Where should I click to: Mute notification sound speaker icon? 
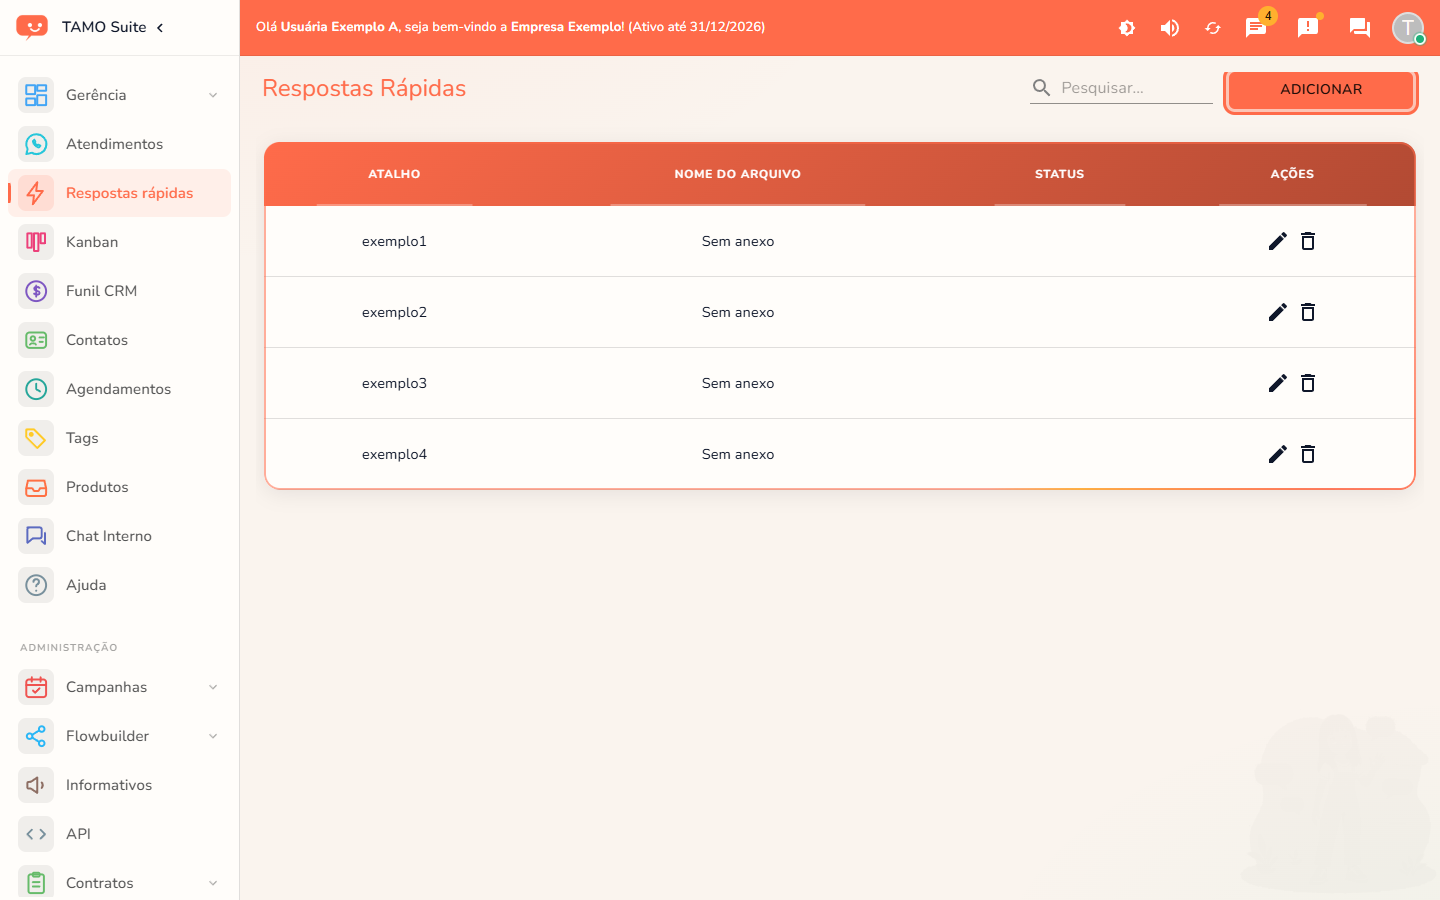click(x=1169, y=28)
